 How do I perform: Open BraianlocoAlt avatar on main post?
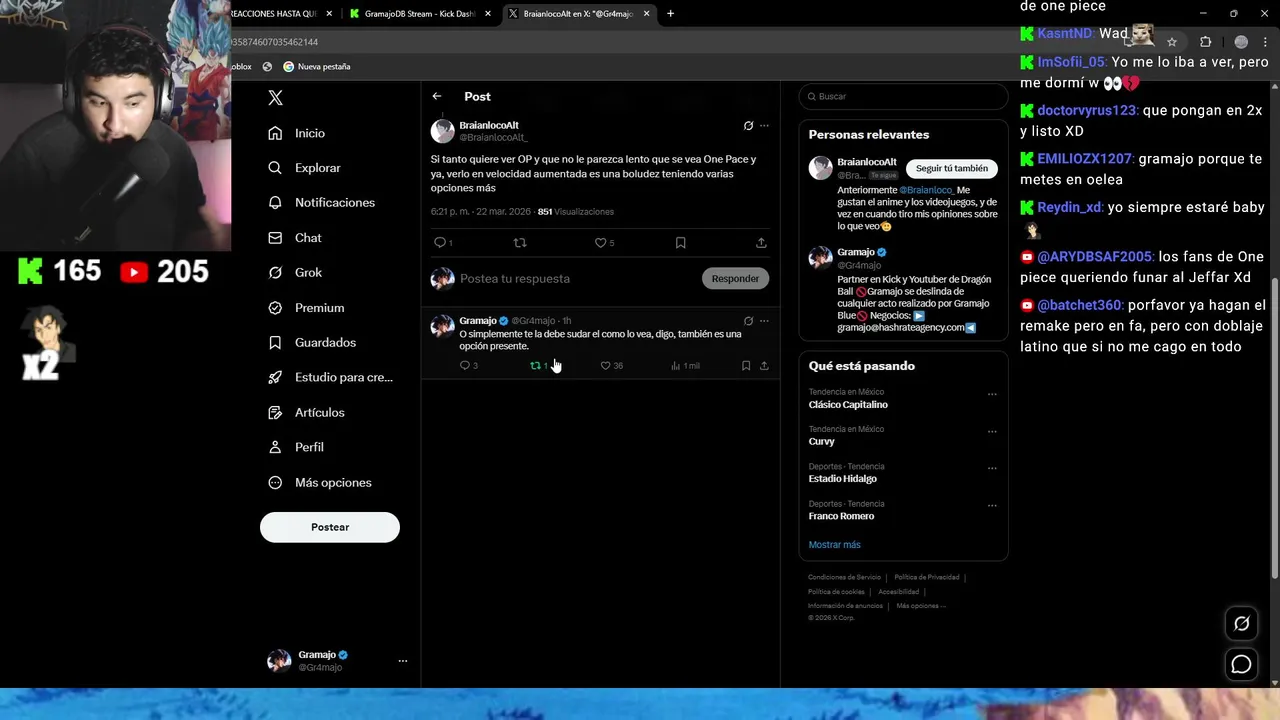(x=442, y=131)
